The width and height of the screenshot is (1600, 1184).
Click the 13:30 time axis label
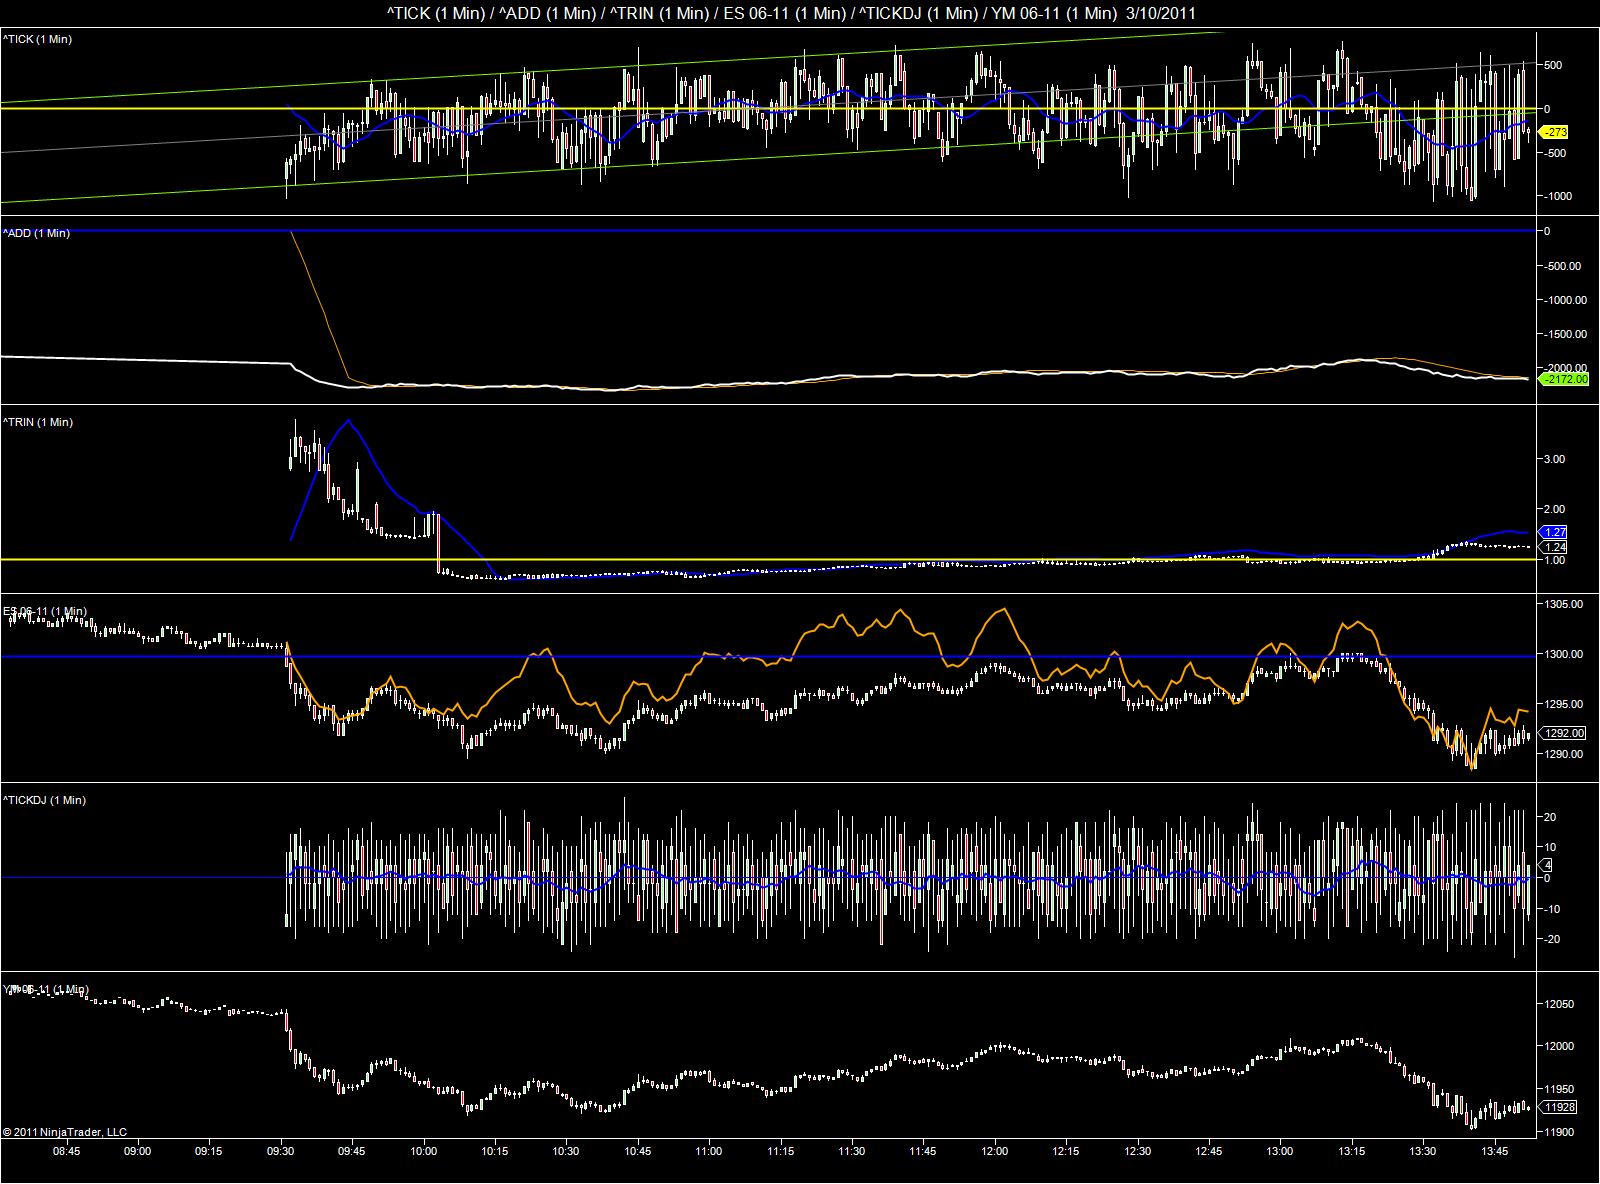tap(1424, 1151)
